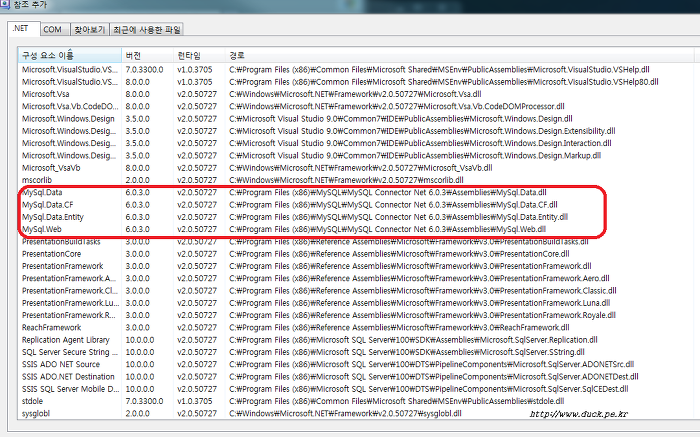Image resolution: width=700 pixels, height=437 pixels.
Task: Click the path ending in MySql.Data.Entity.dll
Action: (399, 217)
